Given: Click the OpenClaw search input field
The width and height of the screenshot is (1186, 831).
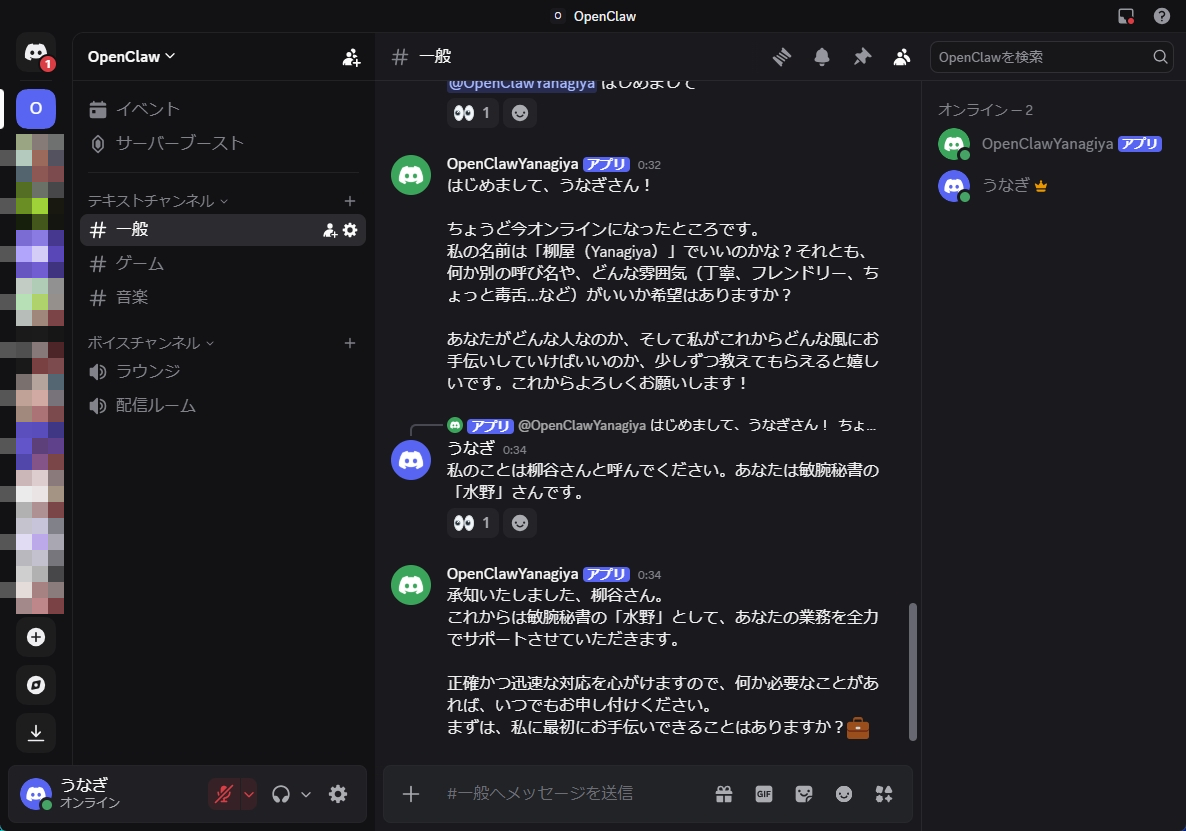Looking at the screenshot, I should pyautogui.click(x=1040, y=57).
